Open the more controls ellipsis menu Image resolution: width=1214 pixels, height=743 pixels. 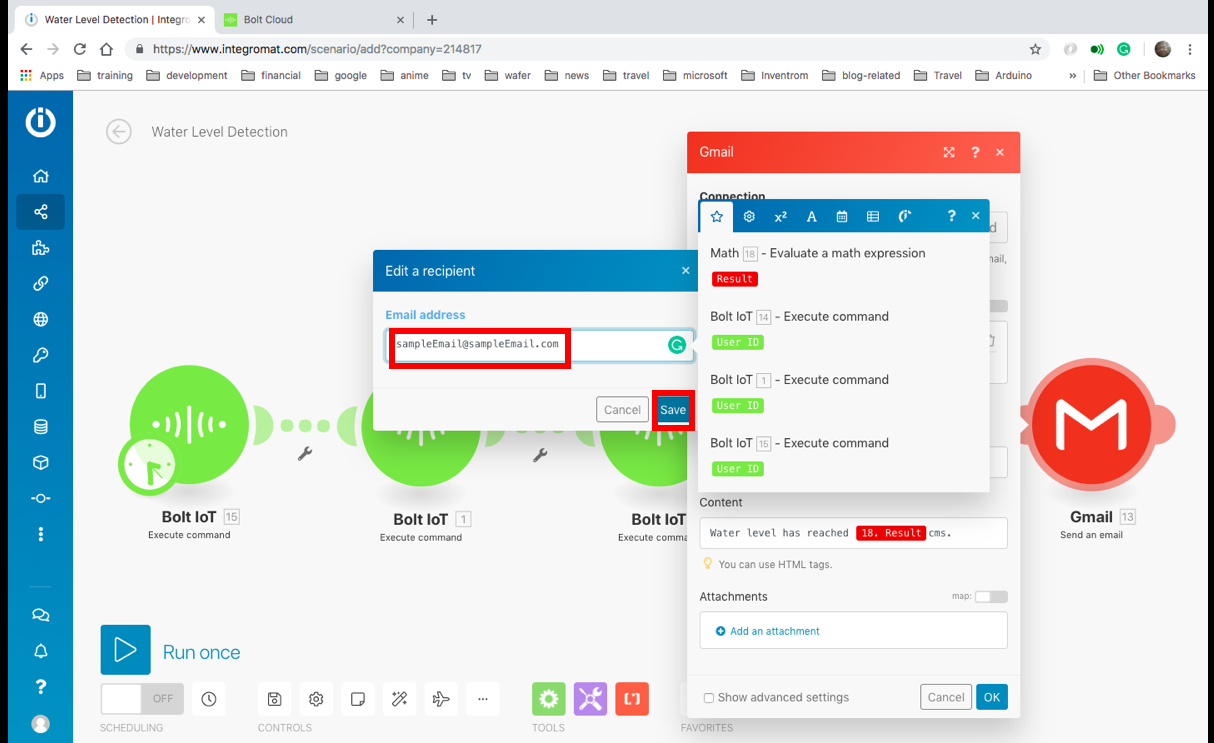(x=482, y=699)
